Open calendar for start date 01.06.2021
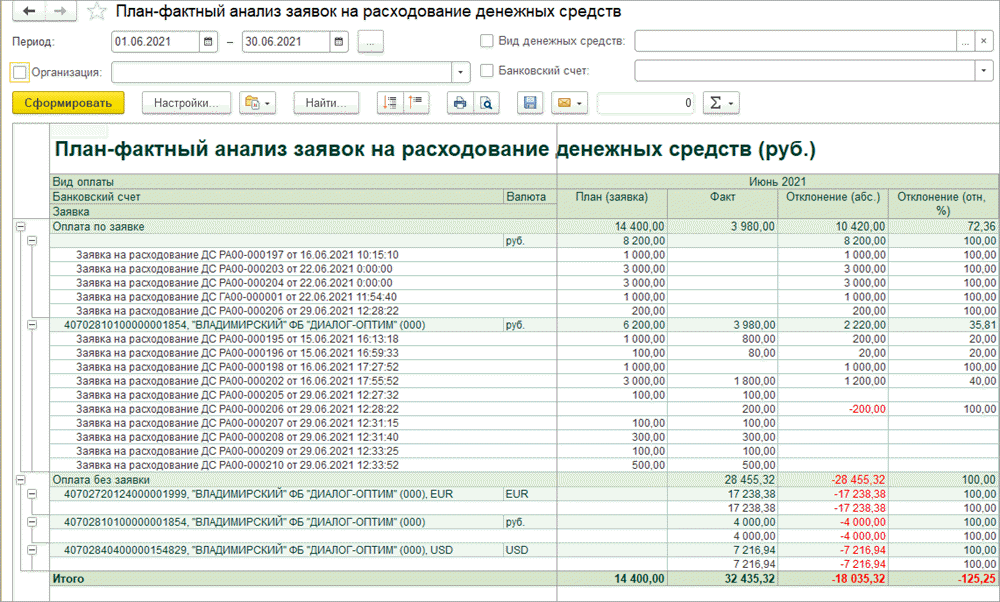This screenshot has height=602, width=1000. coord(208,42)
